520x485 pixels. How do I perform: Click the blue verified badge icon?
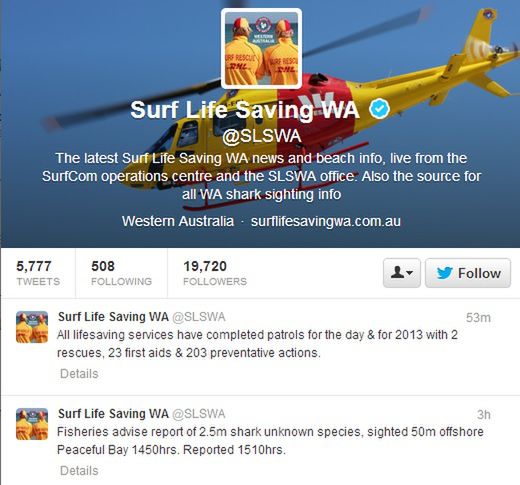pyautogui.click(x=380, y=109)
